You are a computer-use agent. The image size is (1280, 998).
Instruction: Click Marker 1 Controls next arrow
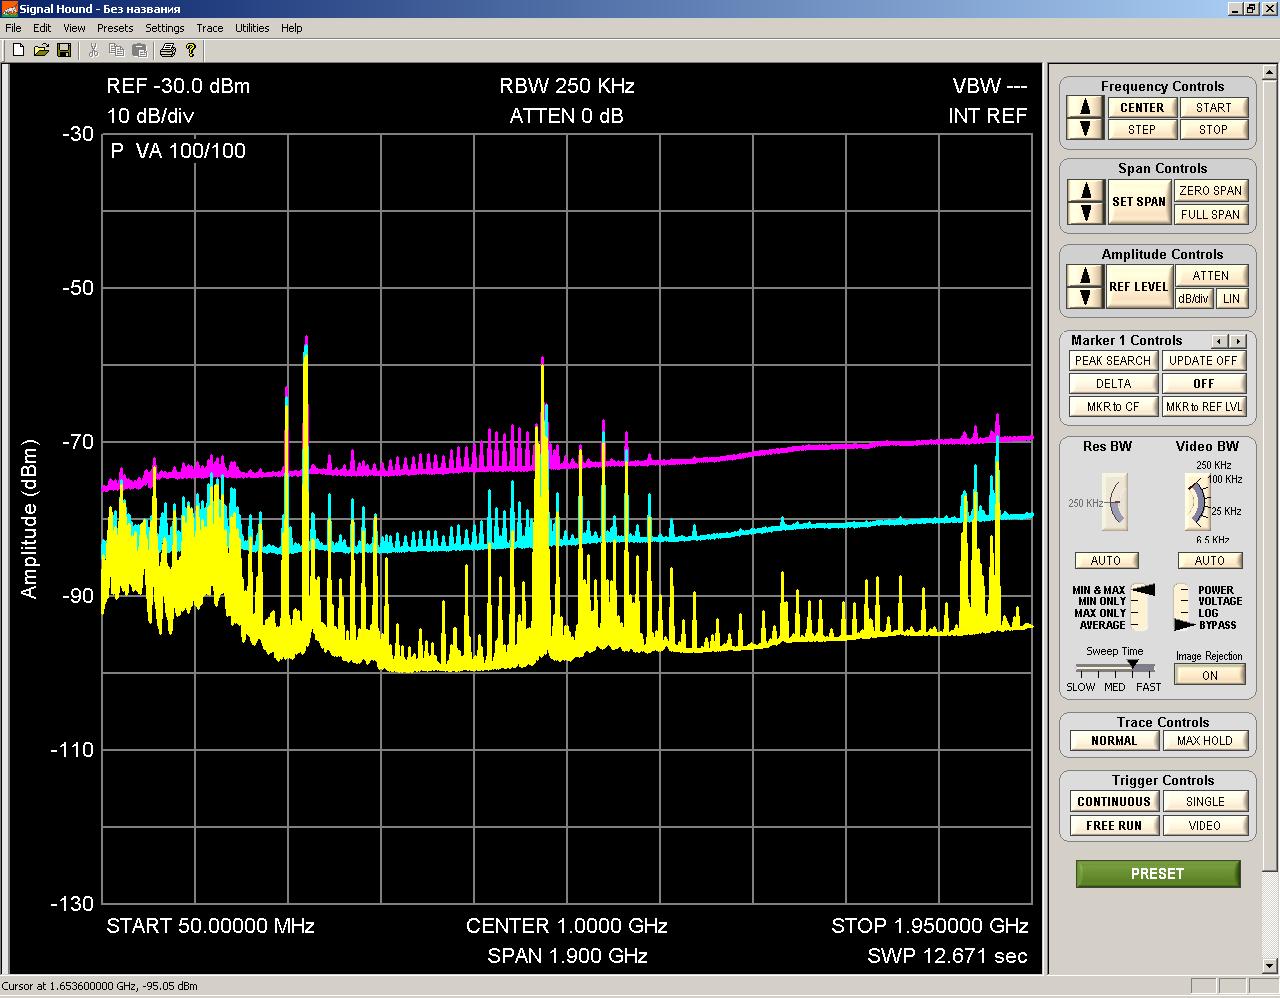(x=1238, y=341)
